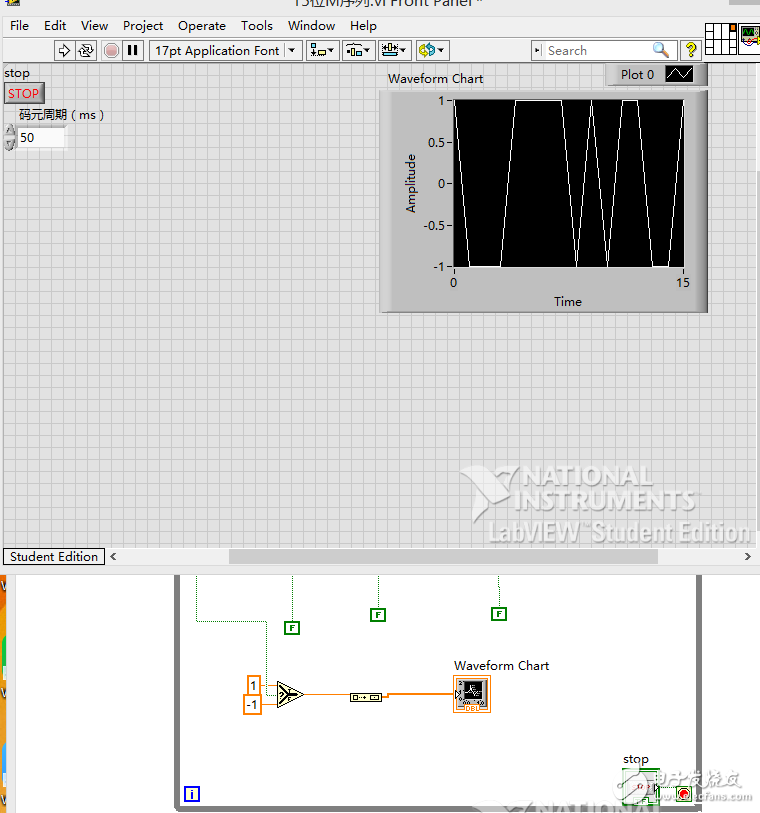The image size is (760, 813).
Task: Click the middle False boolean constant
Action: pyautogui.click(x=378, y=615)
